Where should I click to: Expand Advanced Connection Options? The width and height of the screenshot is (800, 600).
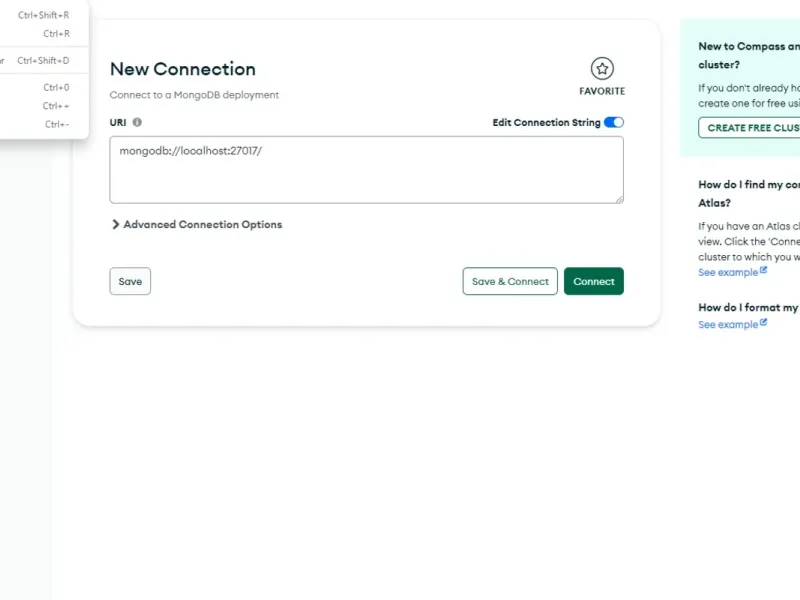(x=197, y=225)
